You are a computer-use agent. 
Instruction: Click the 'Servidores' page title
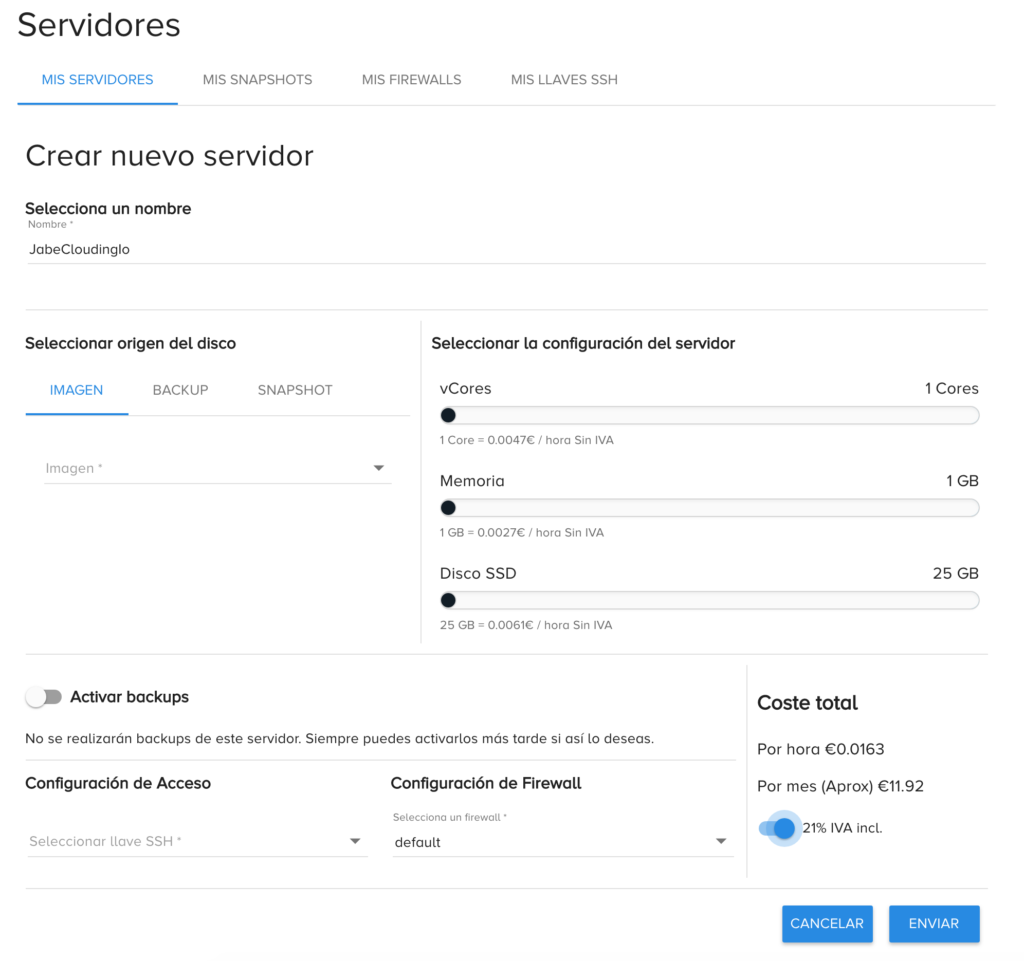[99, 25]
